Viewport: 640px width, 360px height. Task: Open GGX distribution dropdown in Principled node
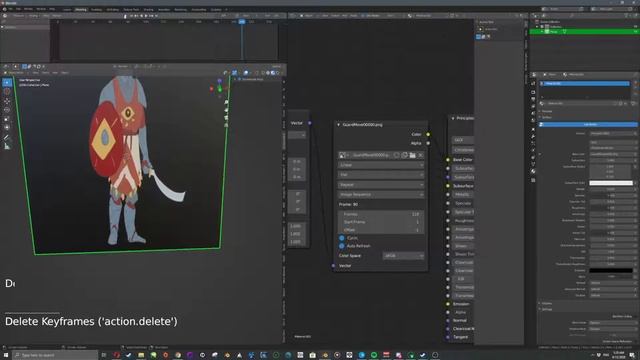pos(463,140)
